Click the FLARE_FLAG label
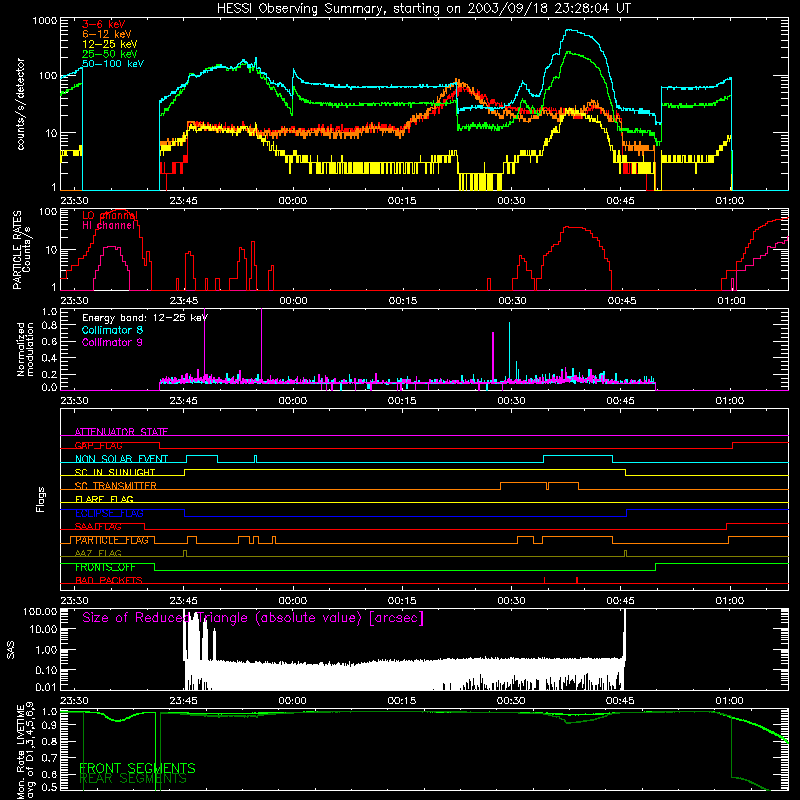 click(104, 499)
